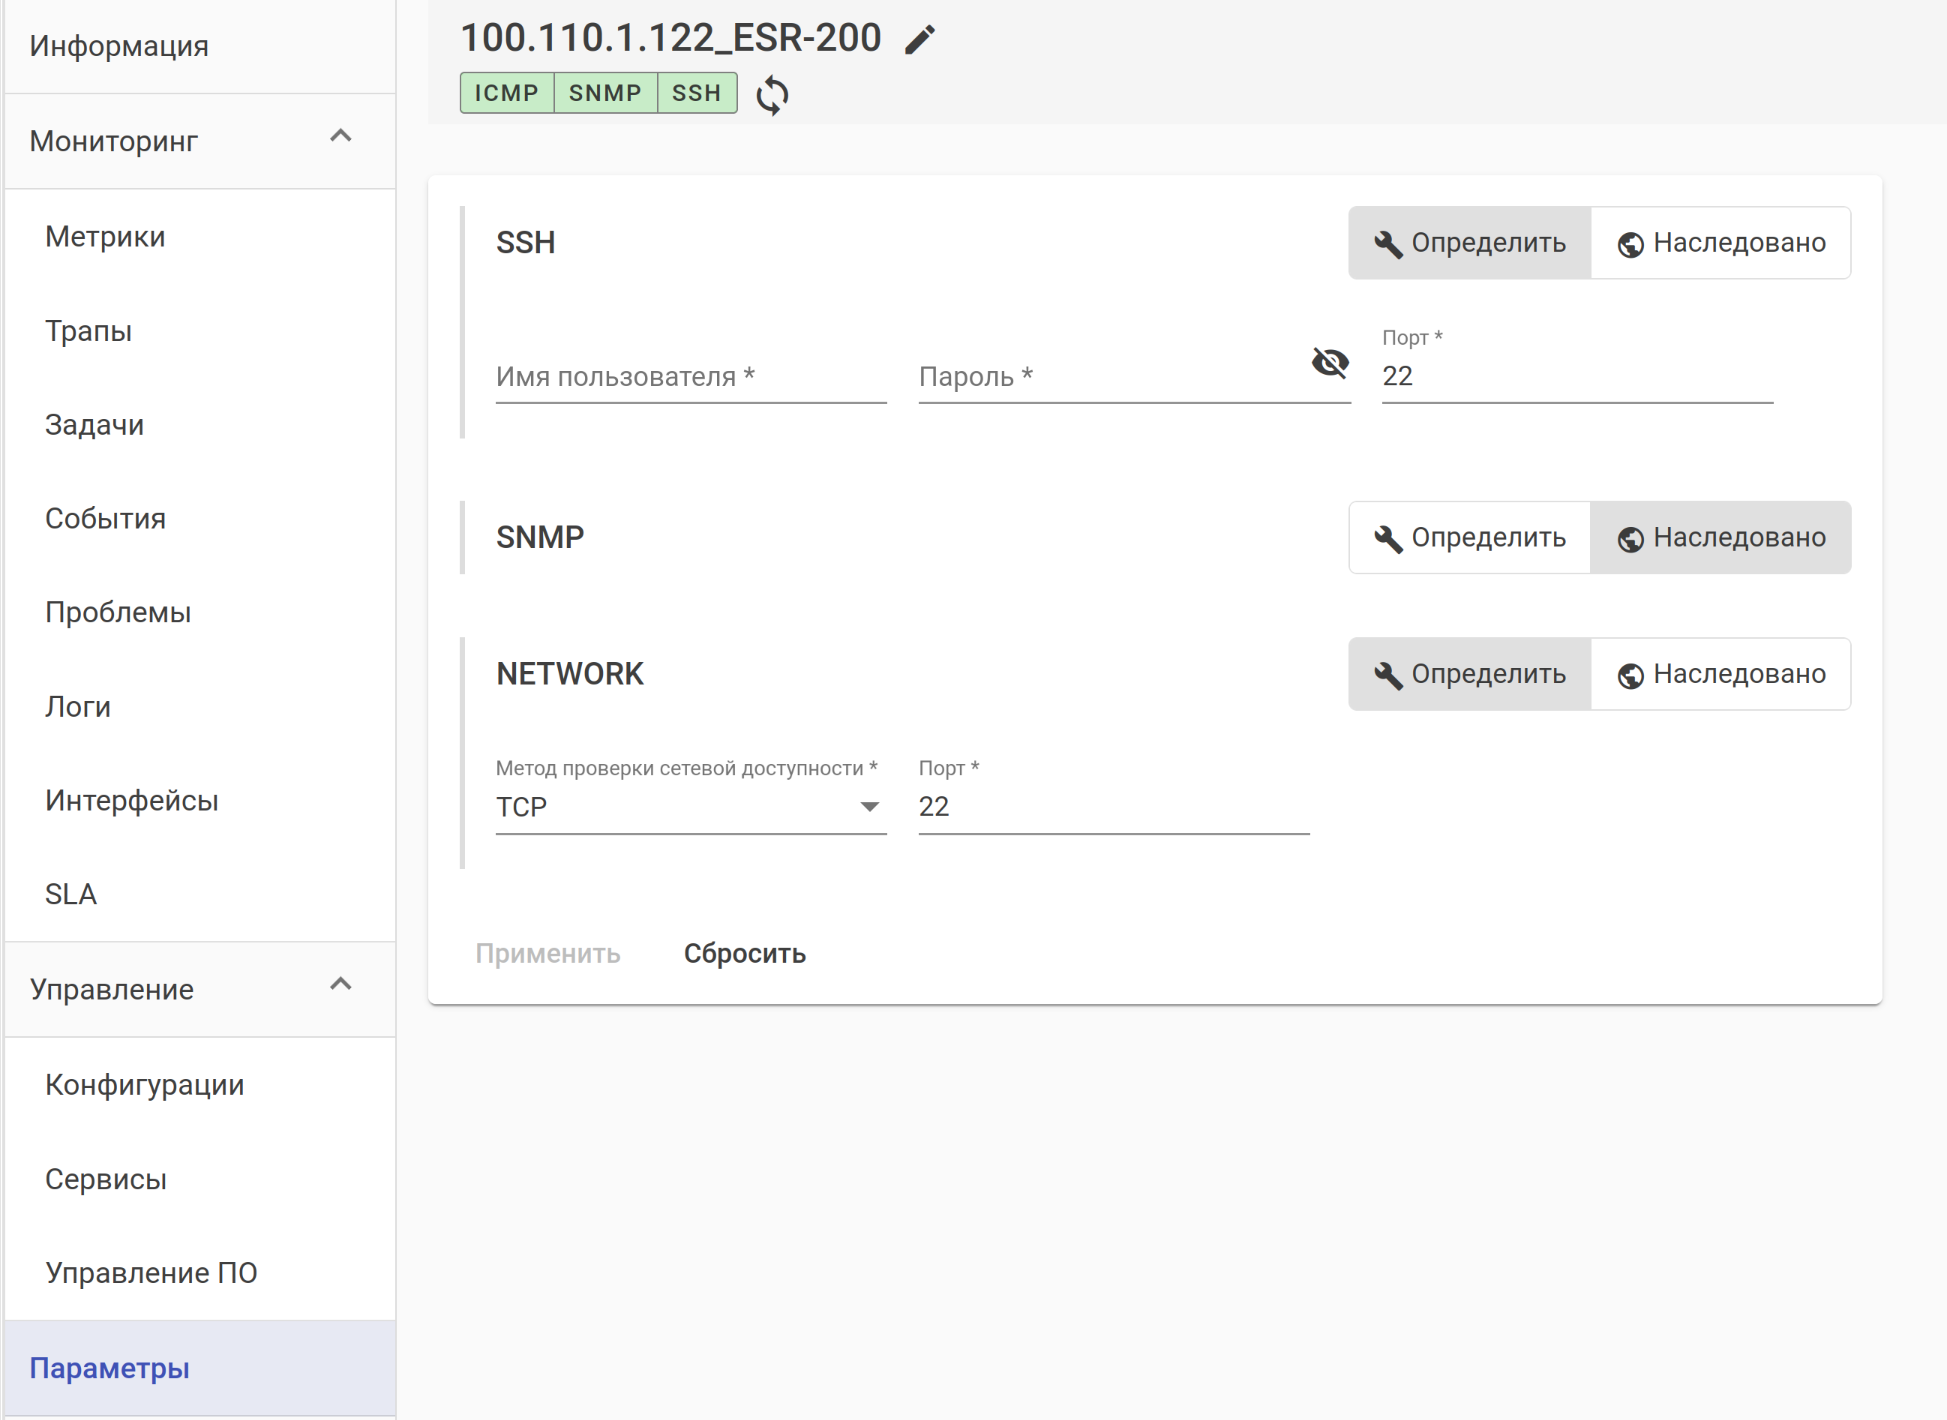
Task: Click the Имя пользователя input field
Action: coord(690,377)
